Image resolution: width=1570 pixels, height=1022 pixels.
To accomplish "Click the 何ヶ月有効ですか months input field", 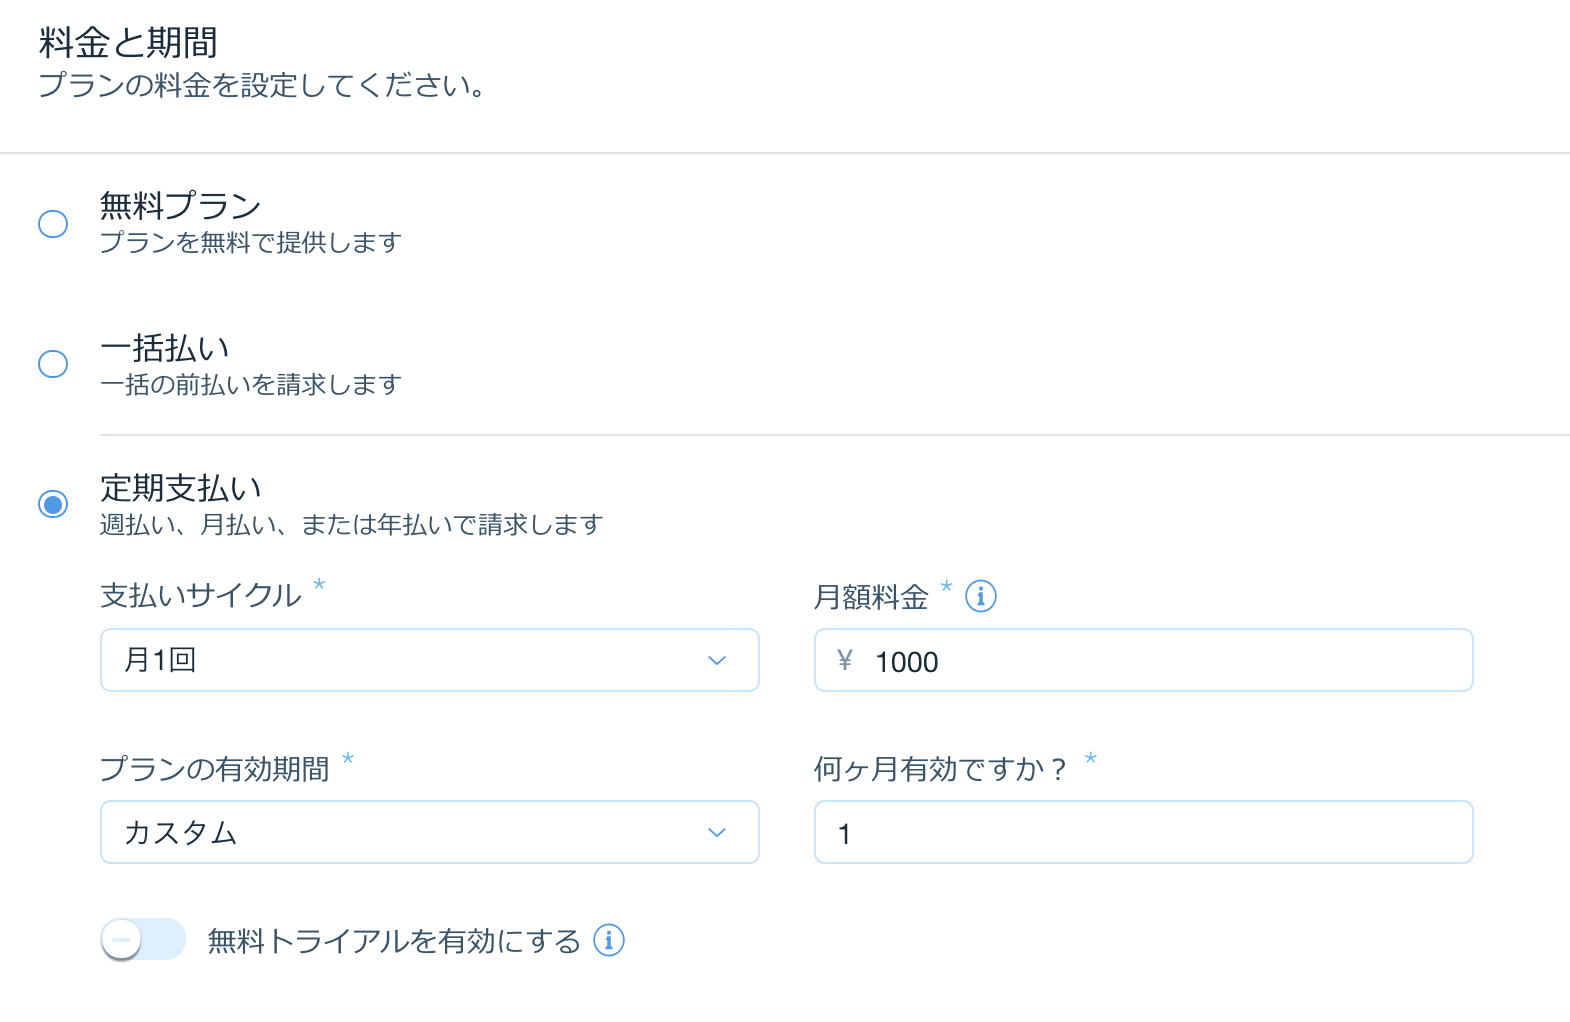I will click(x=1144, y=832).
